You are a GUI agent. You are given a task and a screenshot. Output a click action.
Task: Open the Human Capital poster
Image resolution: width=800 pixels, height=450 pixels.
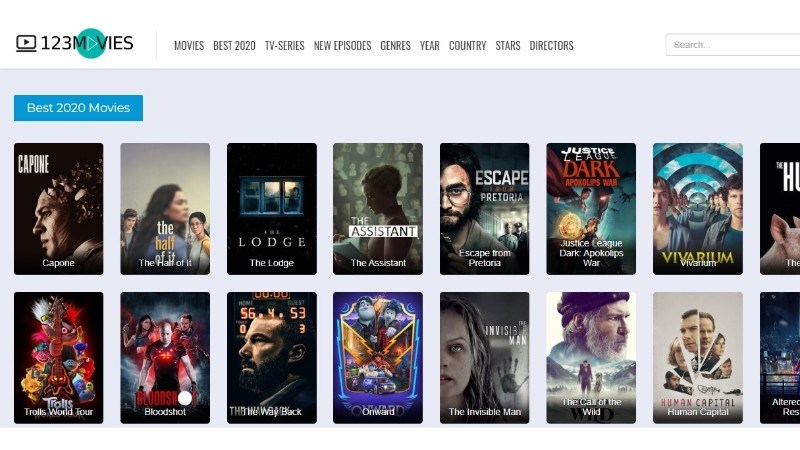click(698, 358)
